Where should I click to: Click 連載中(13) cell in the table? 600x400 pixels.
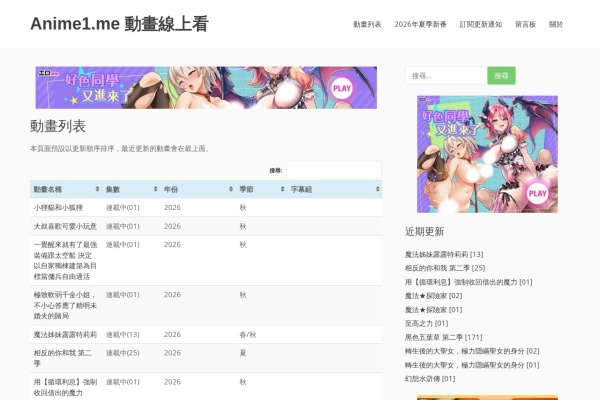[x=123, y=335]
